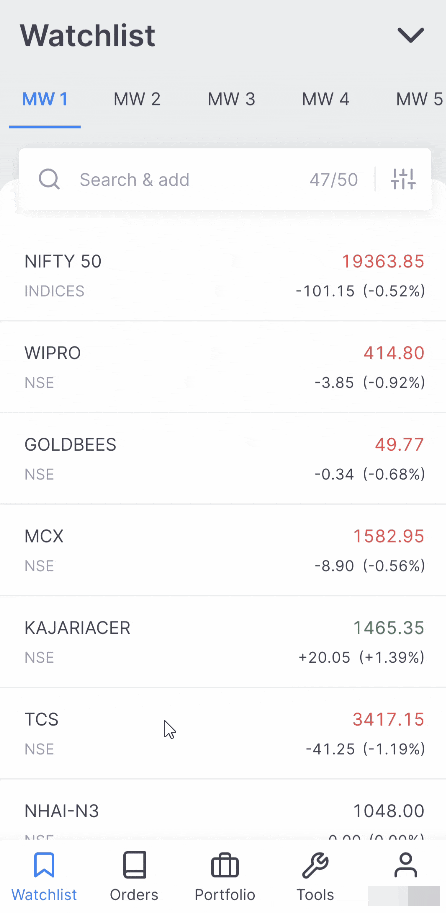Open the filter settings sliders icon
This screenshot has width=446, height=913.
[x=403, y=179]
